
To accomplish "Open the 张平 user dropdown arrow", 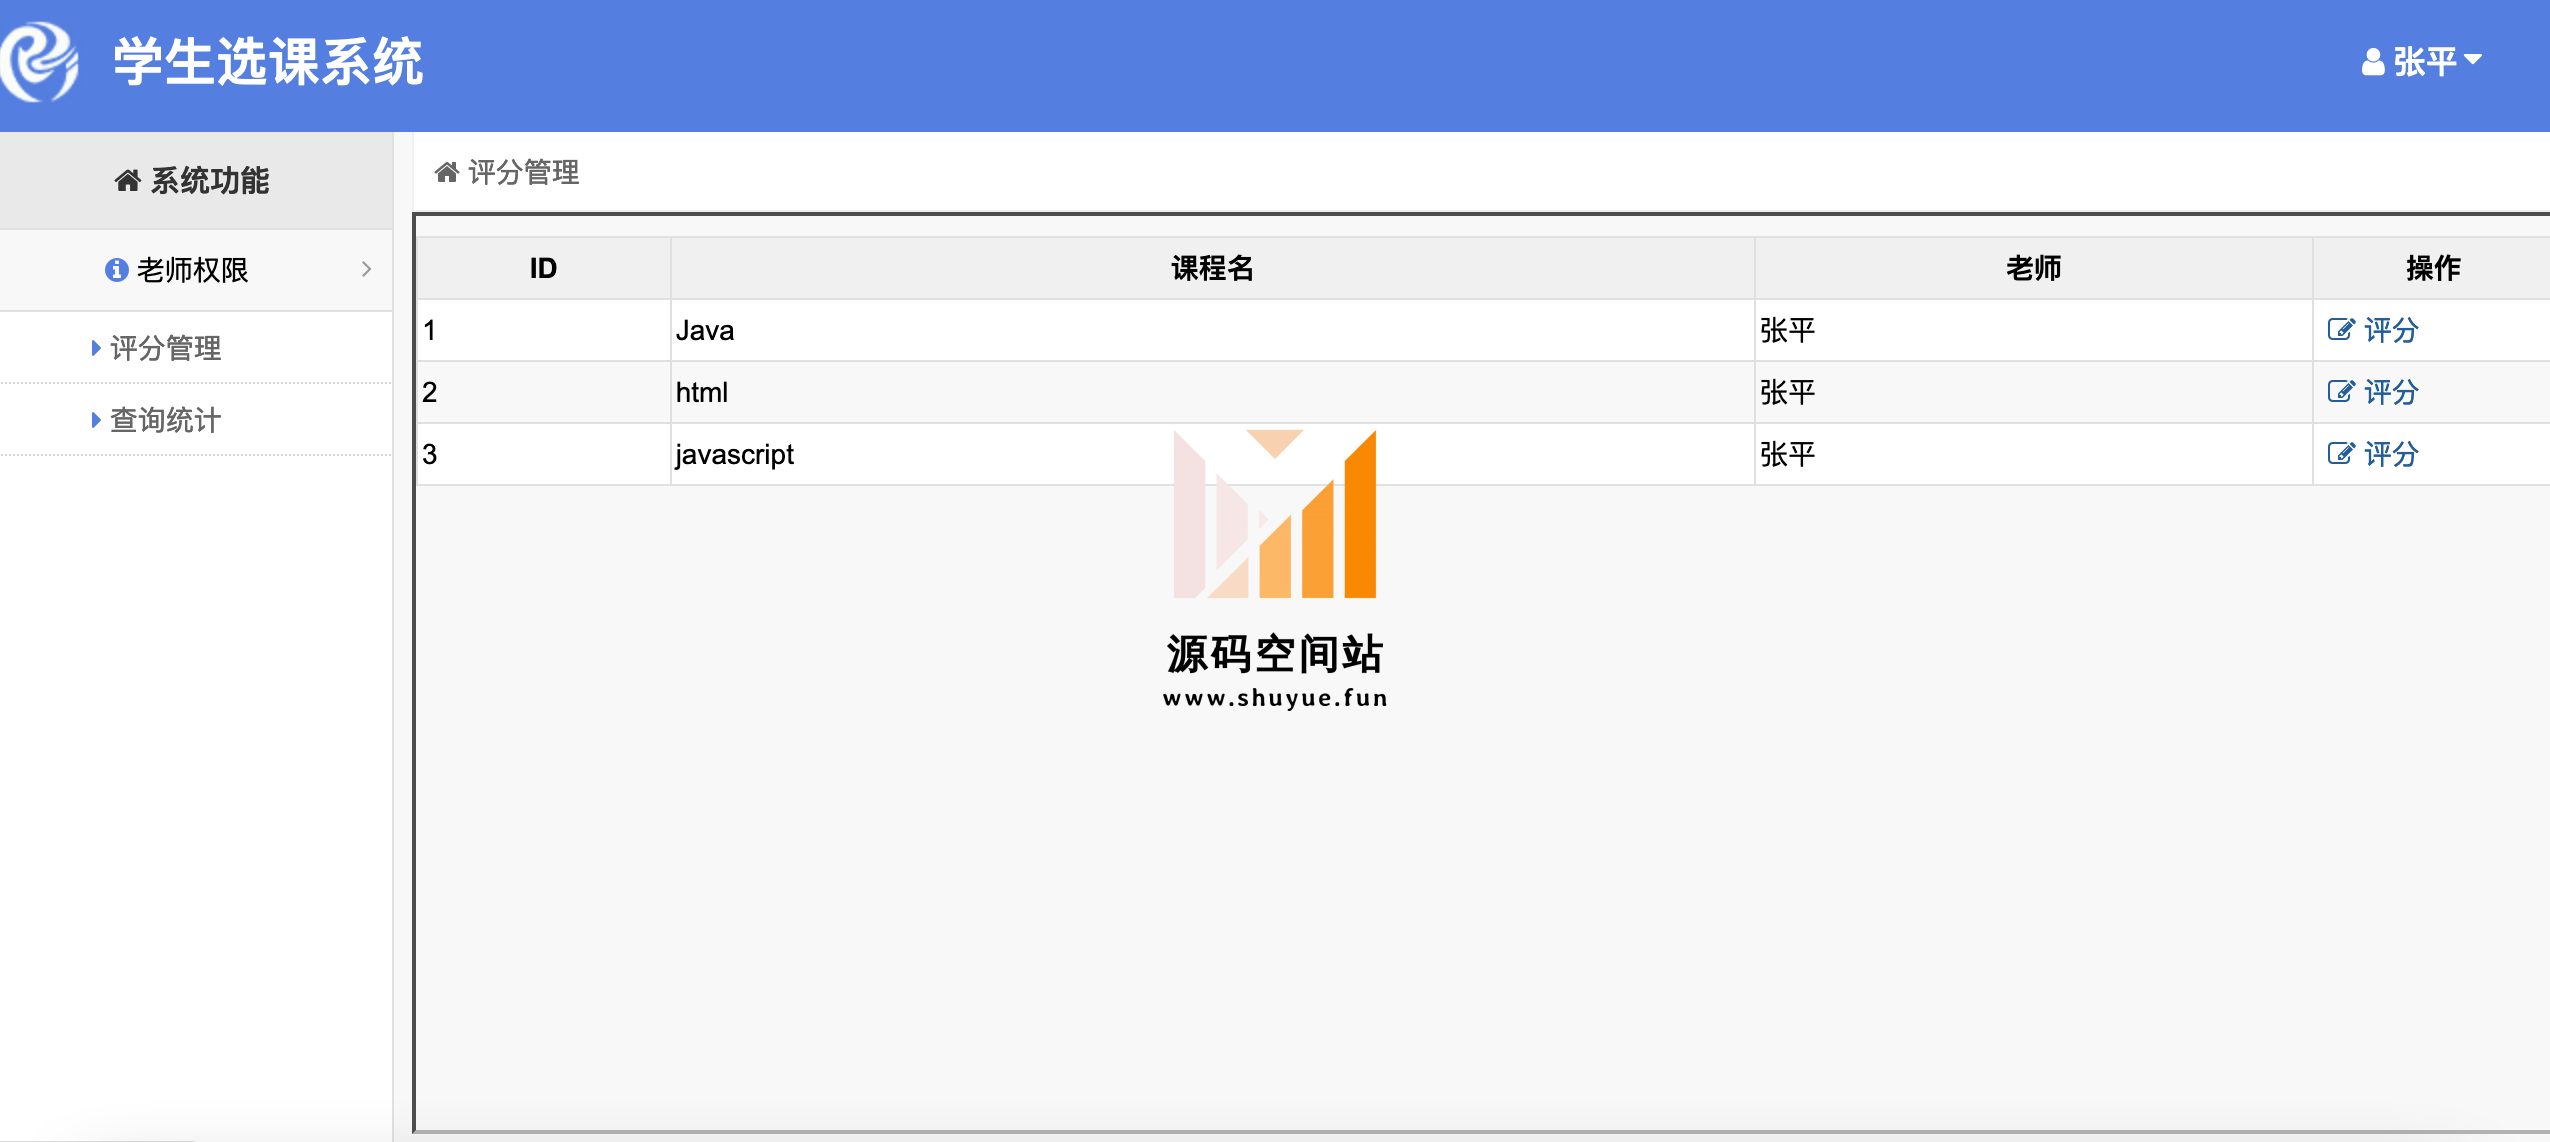I will pyautogui.click(x=2473, y=60).
